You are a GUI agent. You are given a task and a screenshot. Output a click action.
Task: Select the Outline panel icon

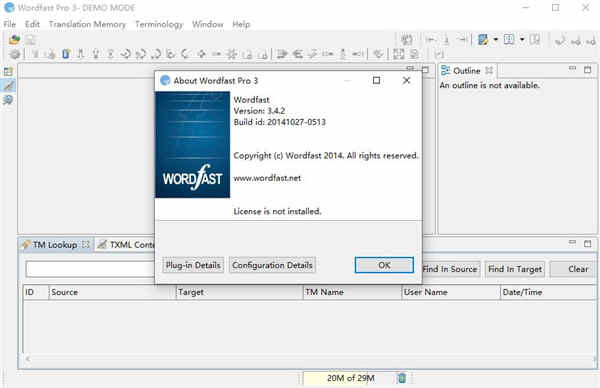click(x=445, y=71)
